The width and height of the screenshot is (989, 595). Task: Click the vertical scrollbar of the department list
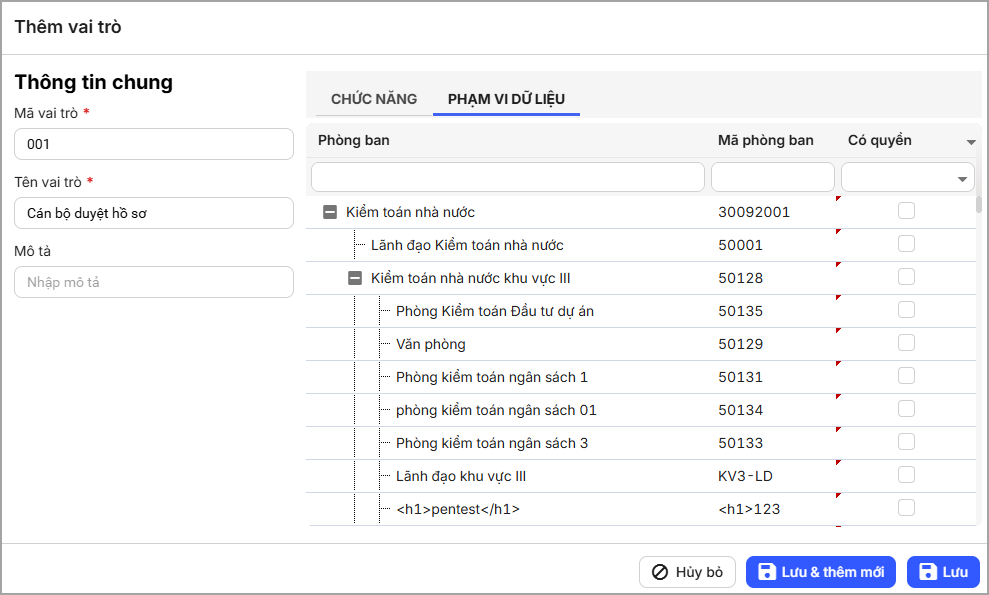(x=979, y=205)
